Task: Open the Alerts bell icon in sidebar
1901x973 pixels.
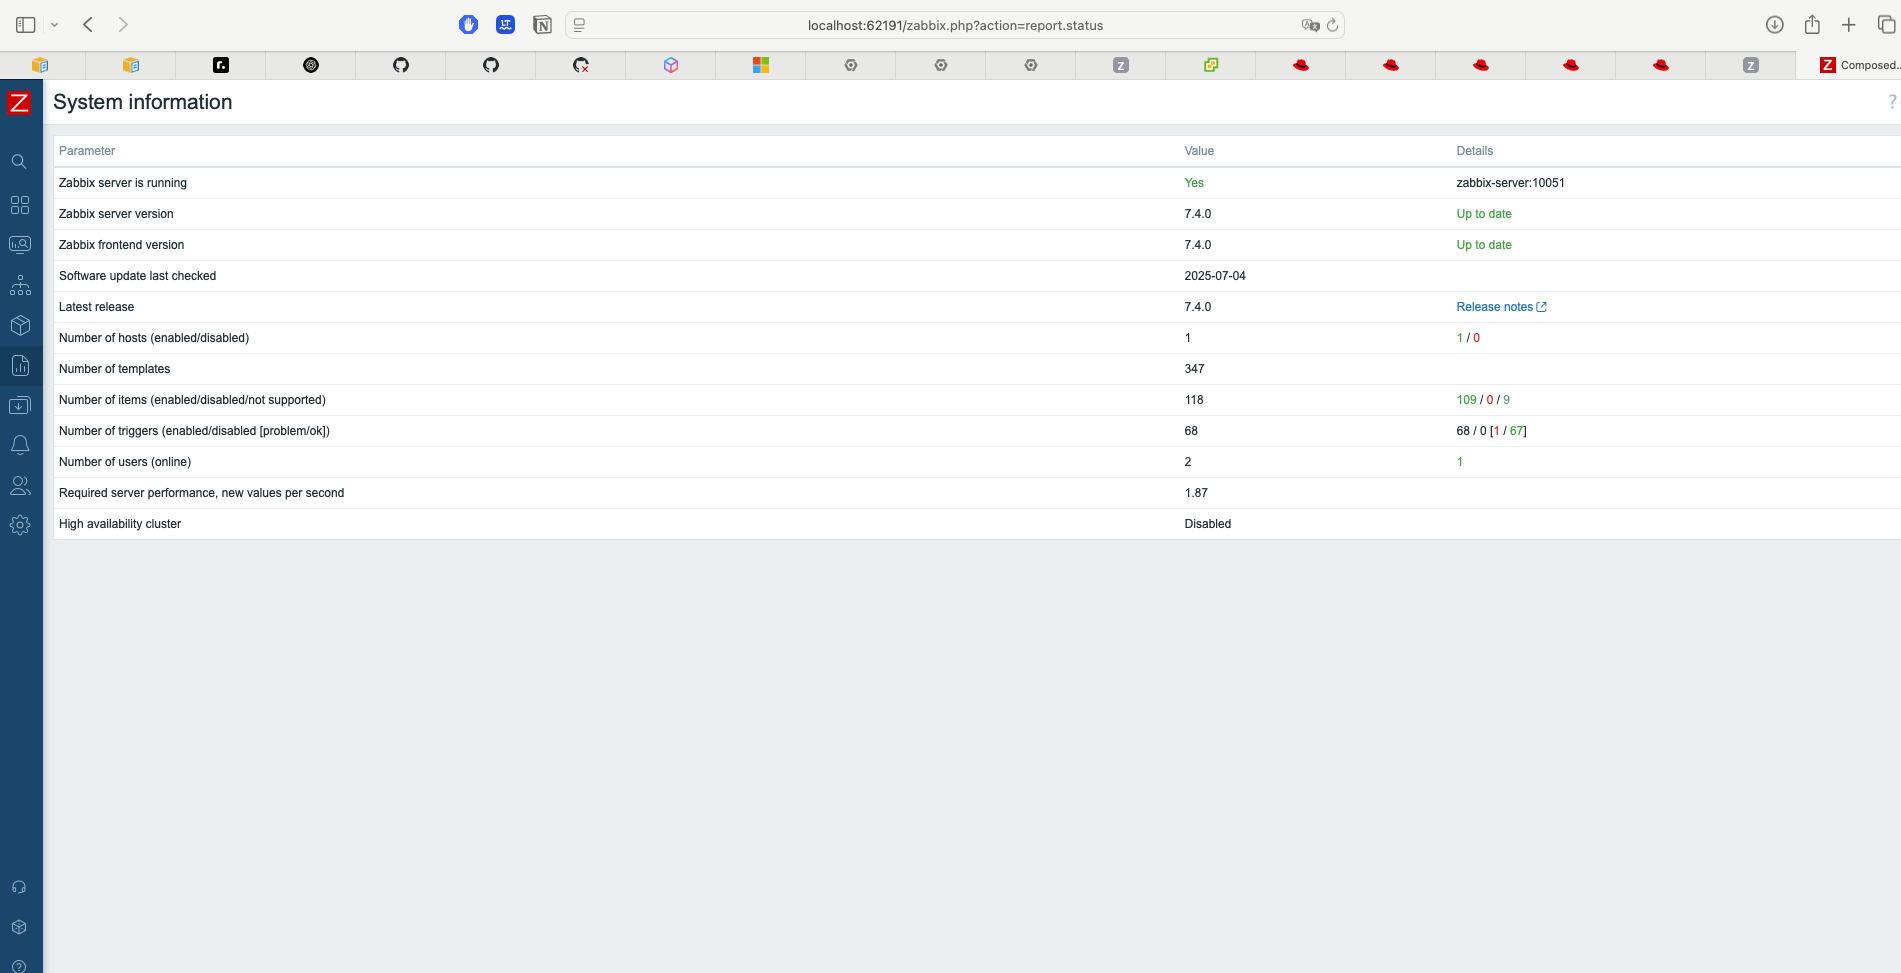Action: tap(20, 445)
